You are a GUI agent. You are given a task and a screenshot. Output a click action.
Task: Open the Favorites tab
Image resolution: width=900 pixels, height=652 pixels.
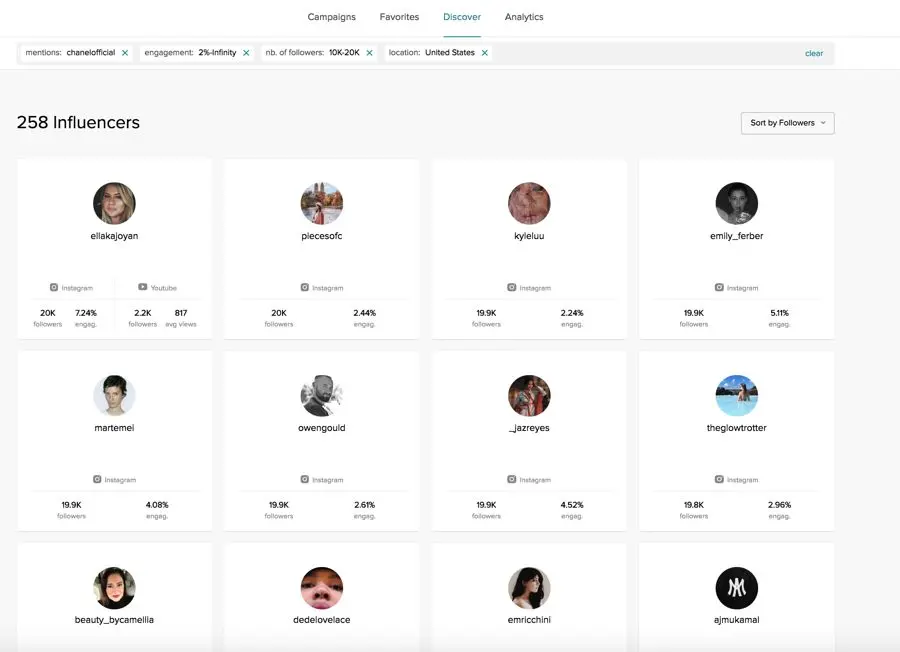click(399, 17)
